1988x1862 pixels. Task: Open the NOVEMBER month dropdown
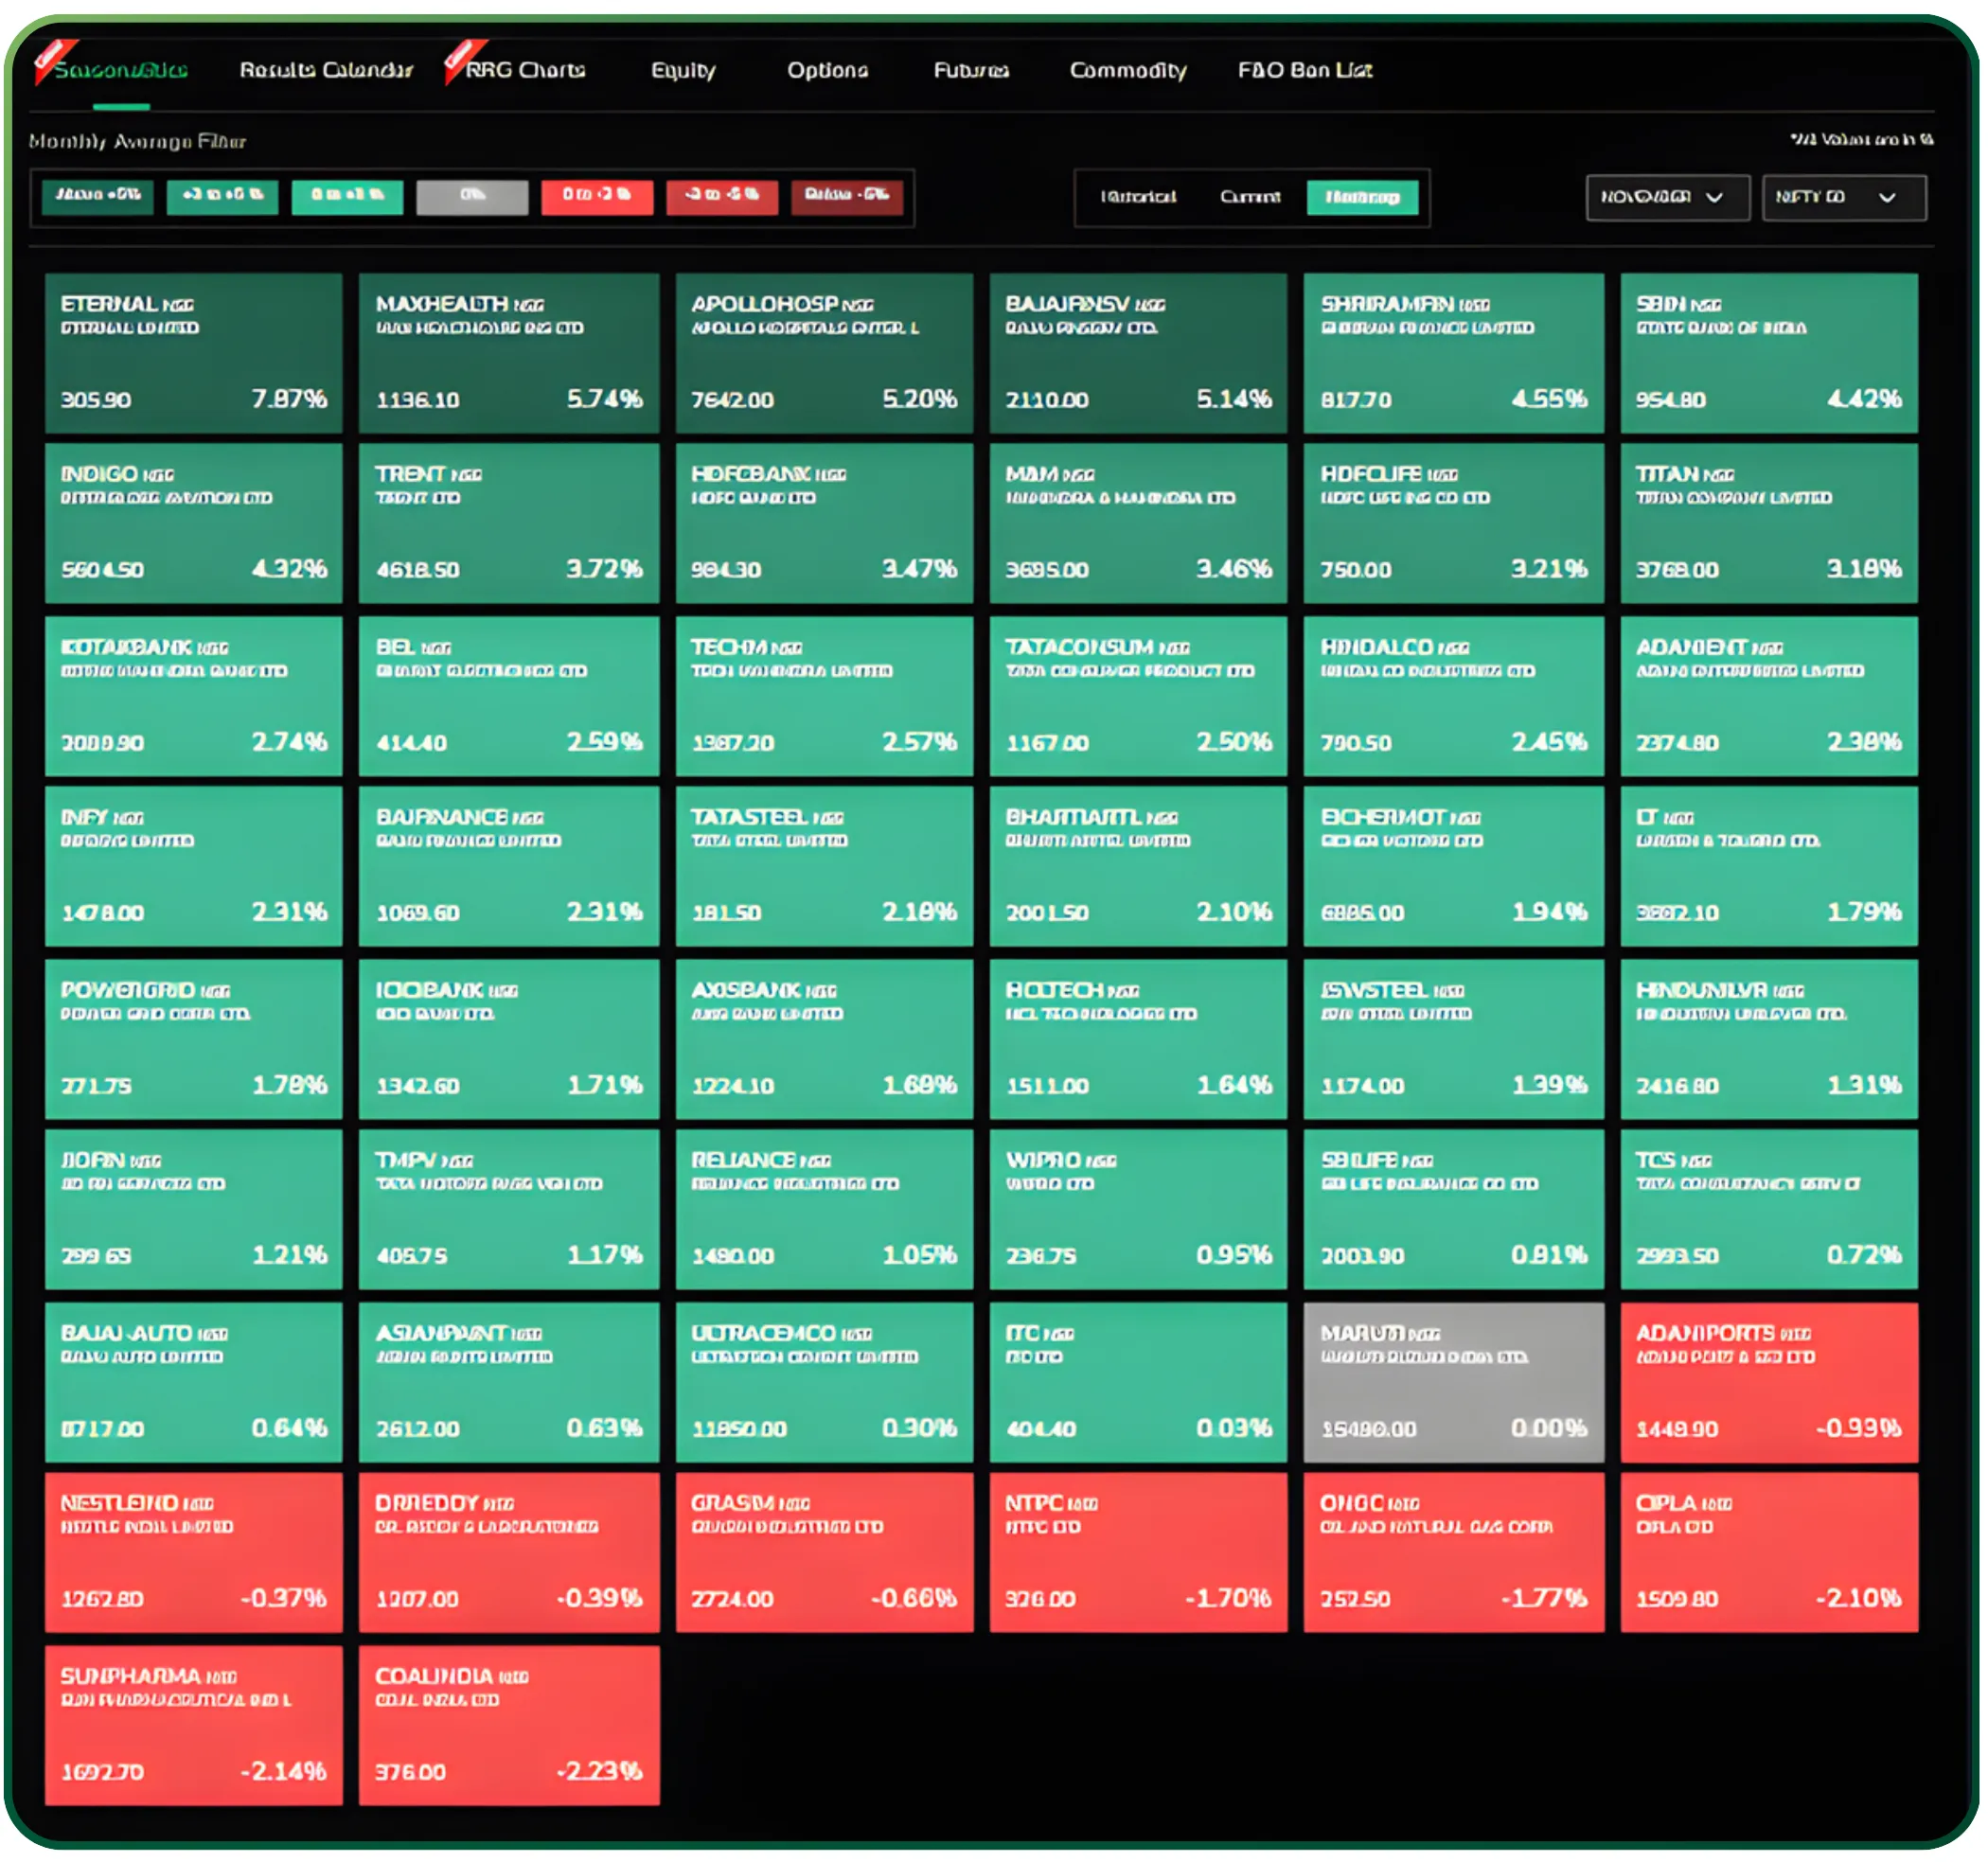[1667, 197]
